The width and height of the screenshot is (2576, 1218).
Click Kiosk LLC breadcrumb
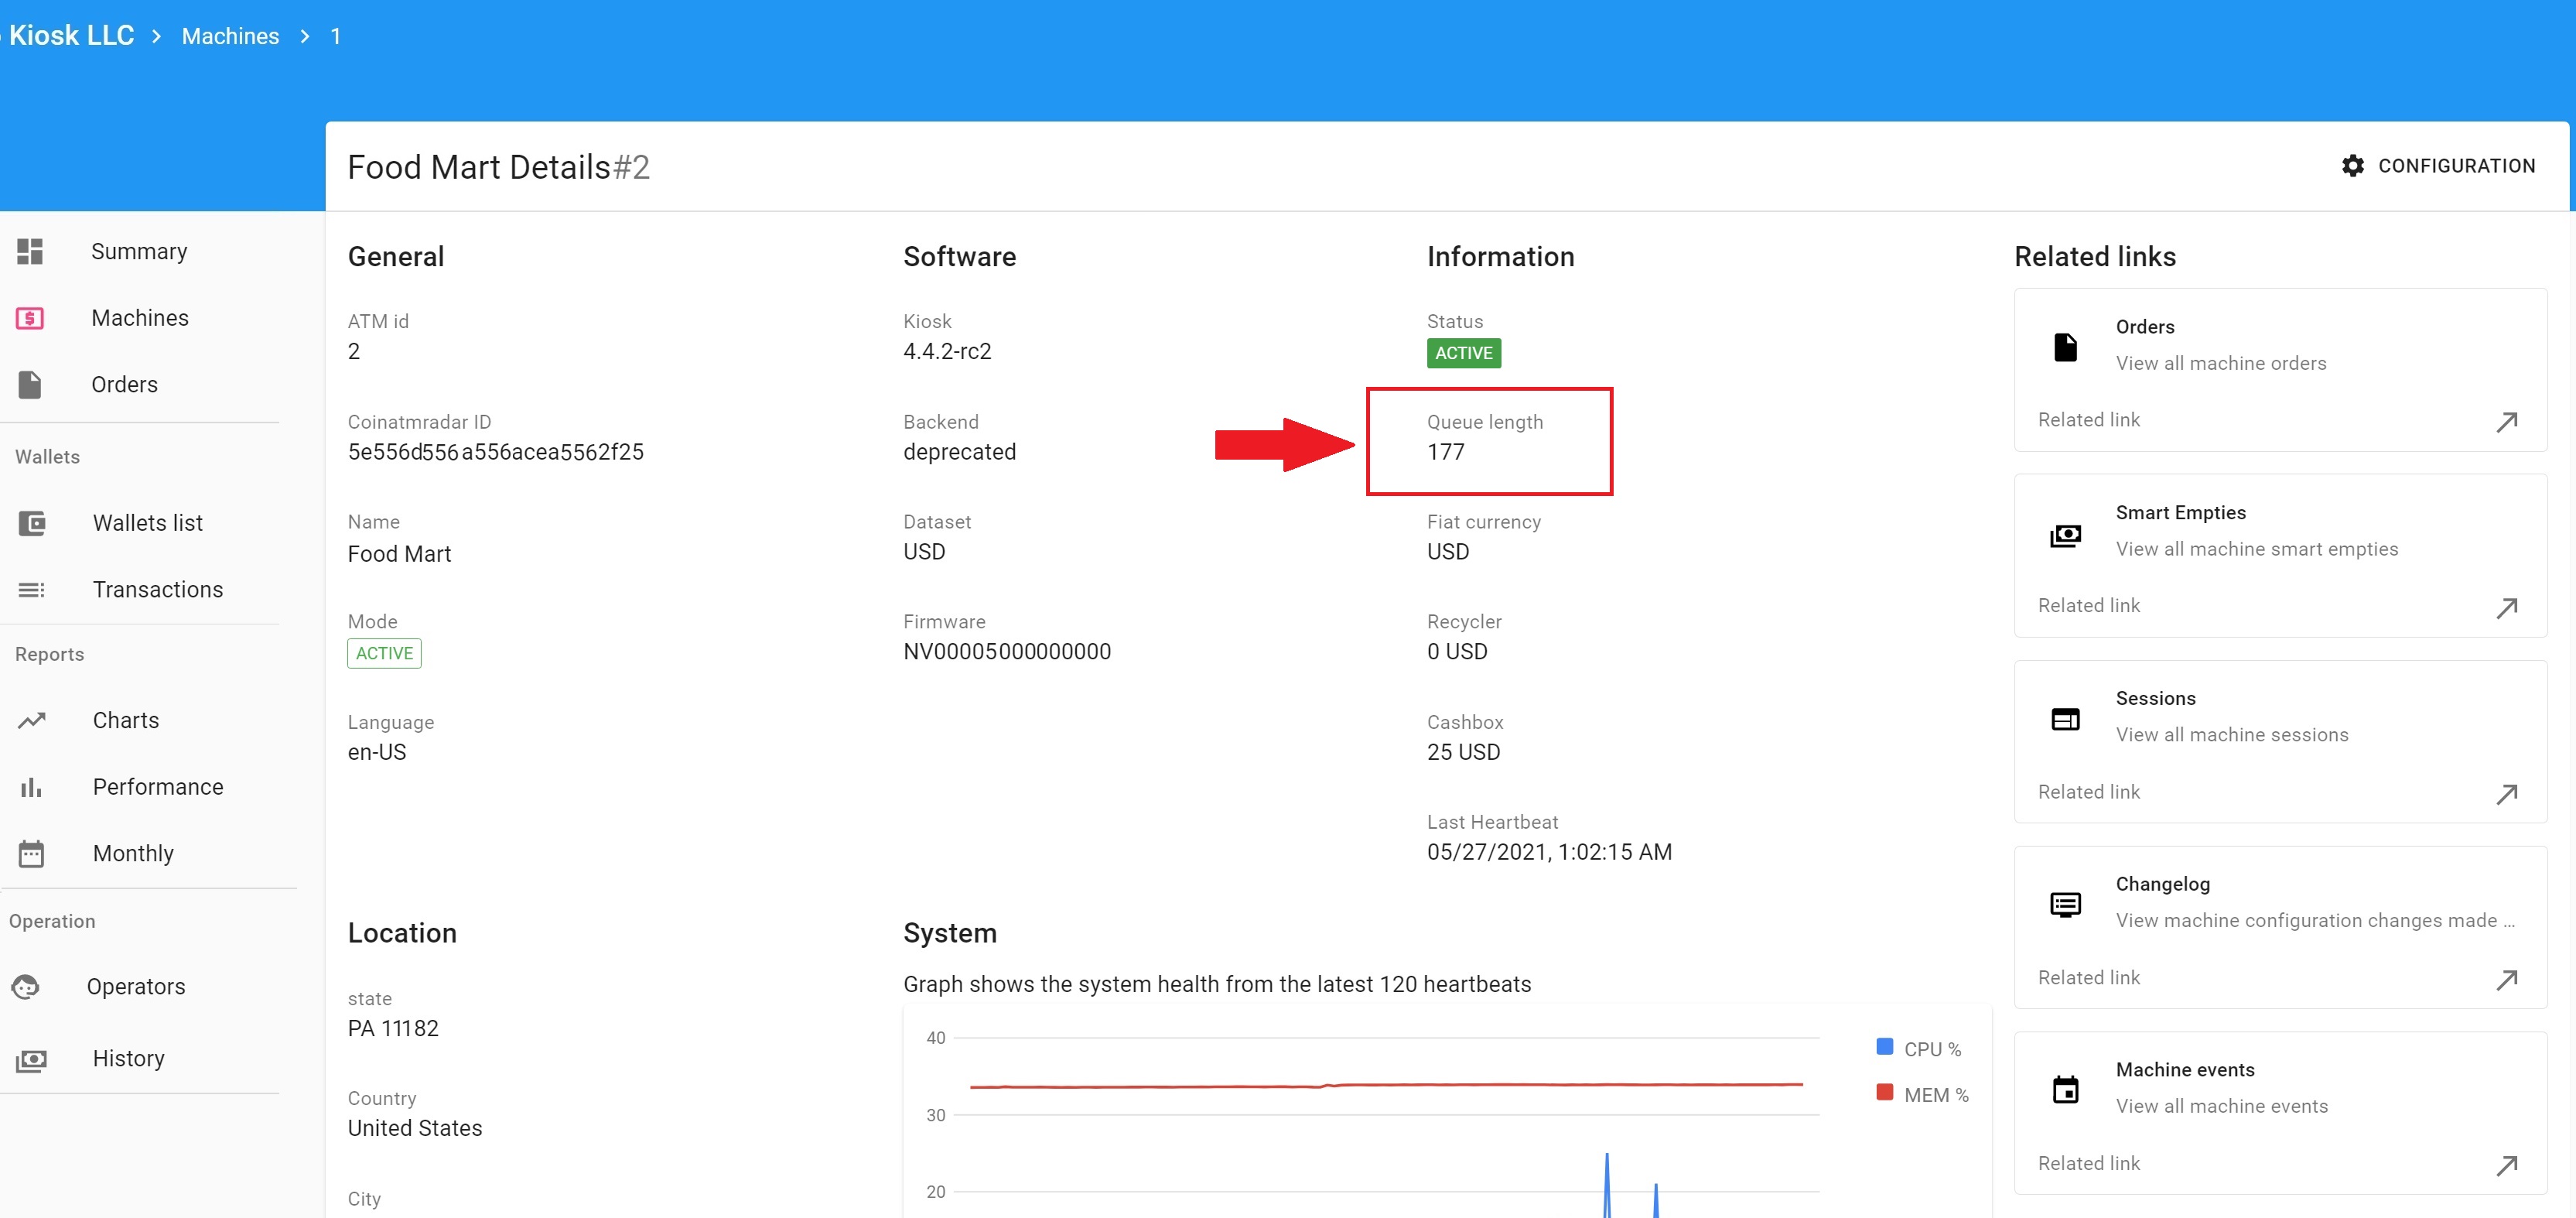tap(71, 35)
